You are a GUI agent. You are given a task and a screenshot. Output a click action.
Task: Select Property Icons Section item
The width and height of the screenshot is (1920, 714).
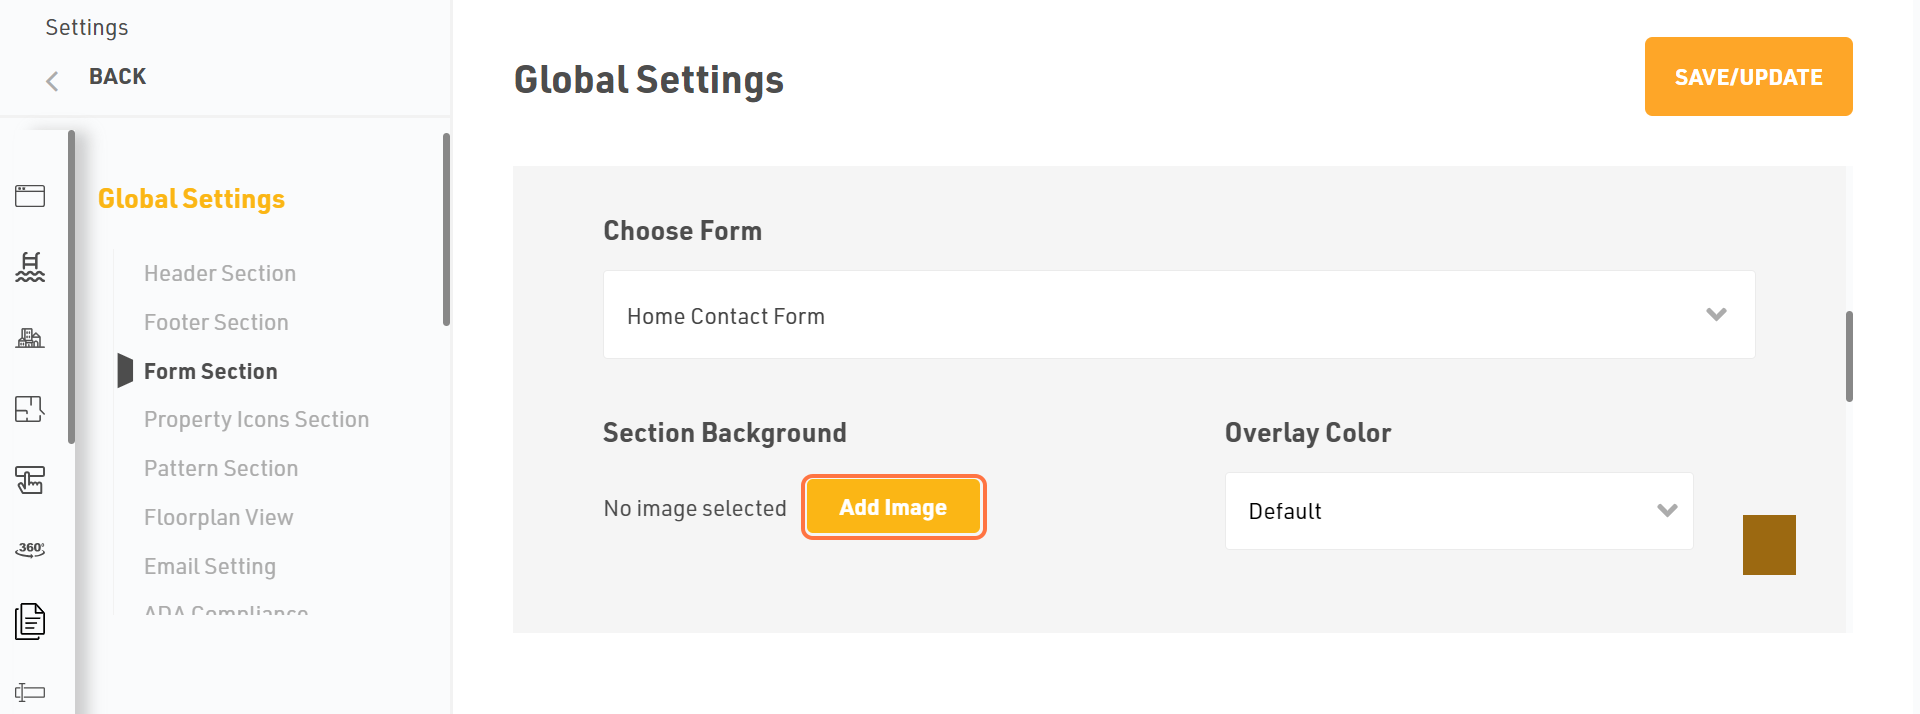pos(256,420)
